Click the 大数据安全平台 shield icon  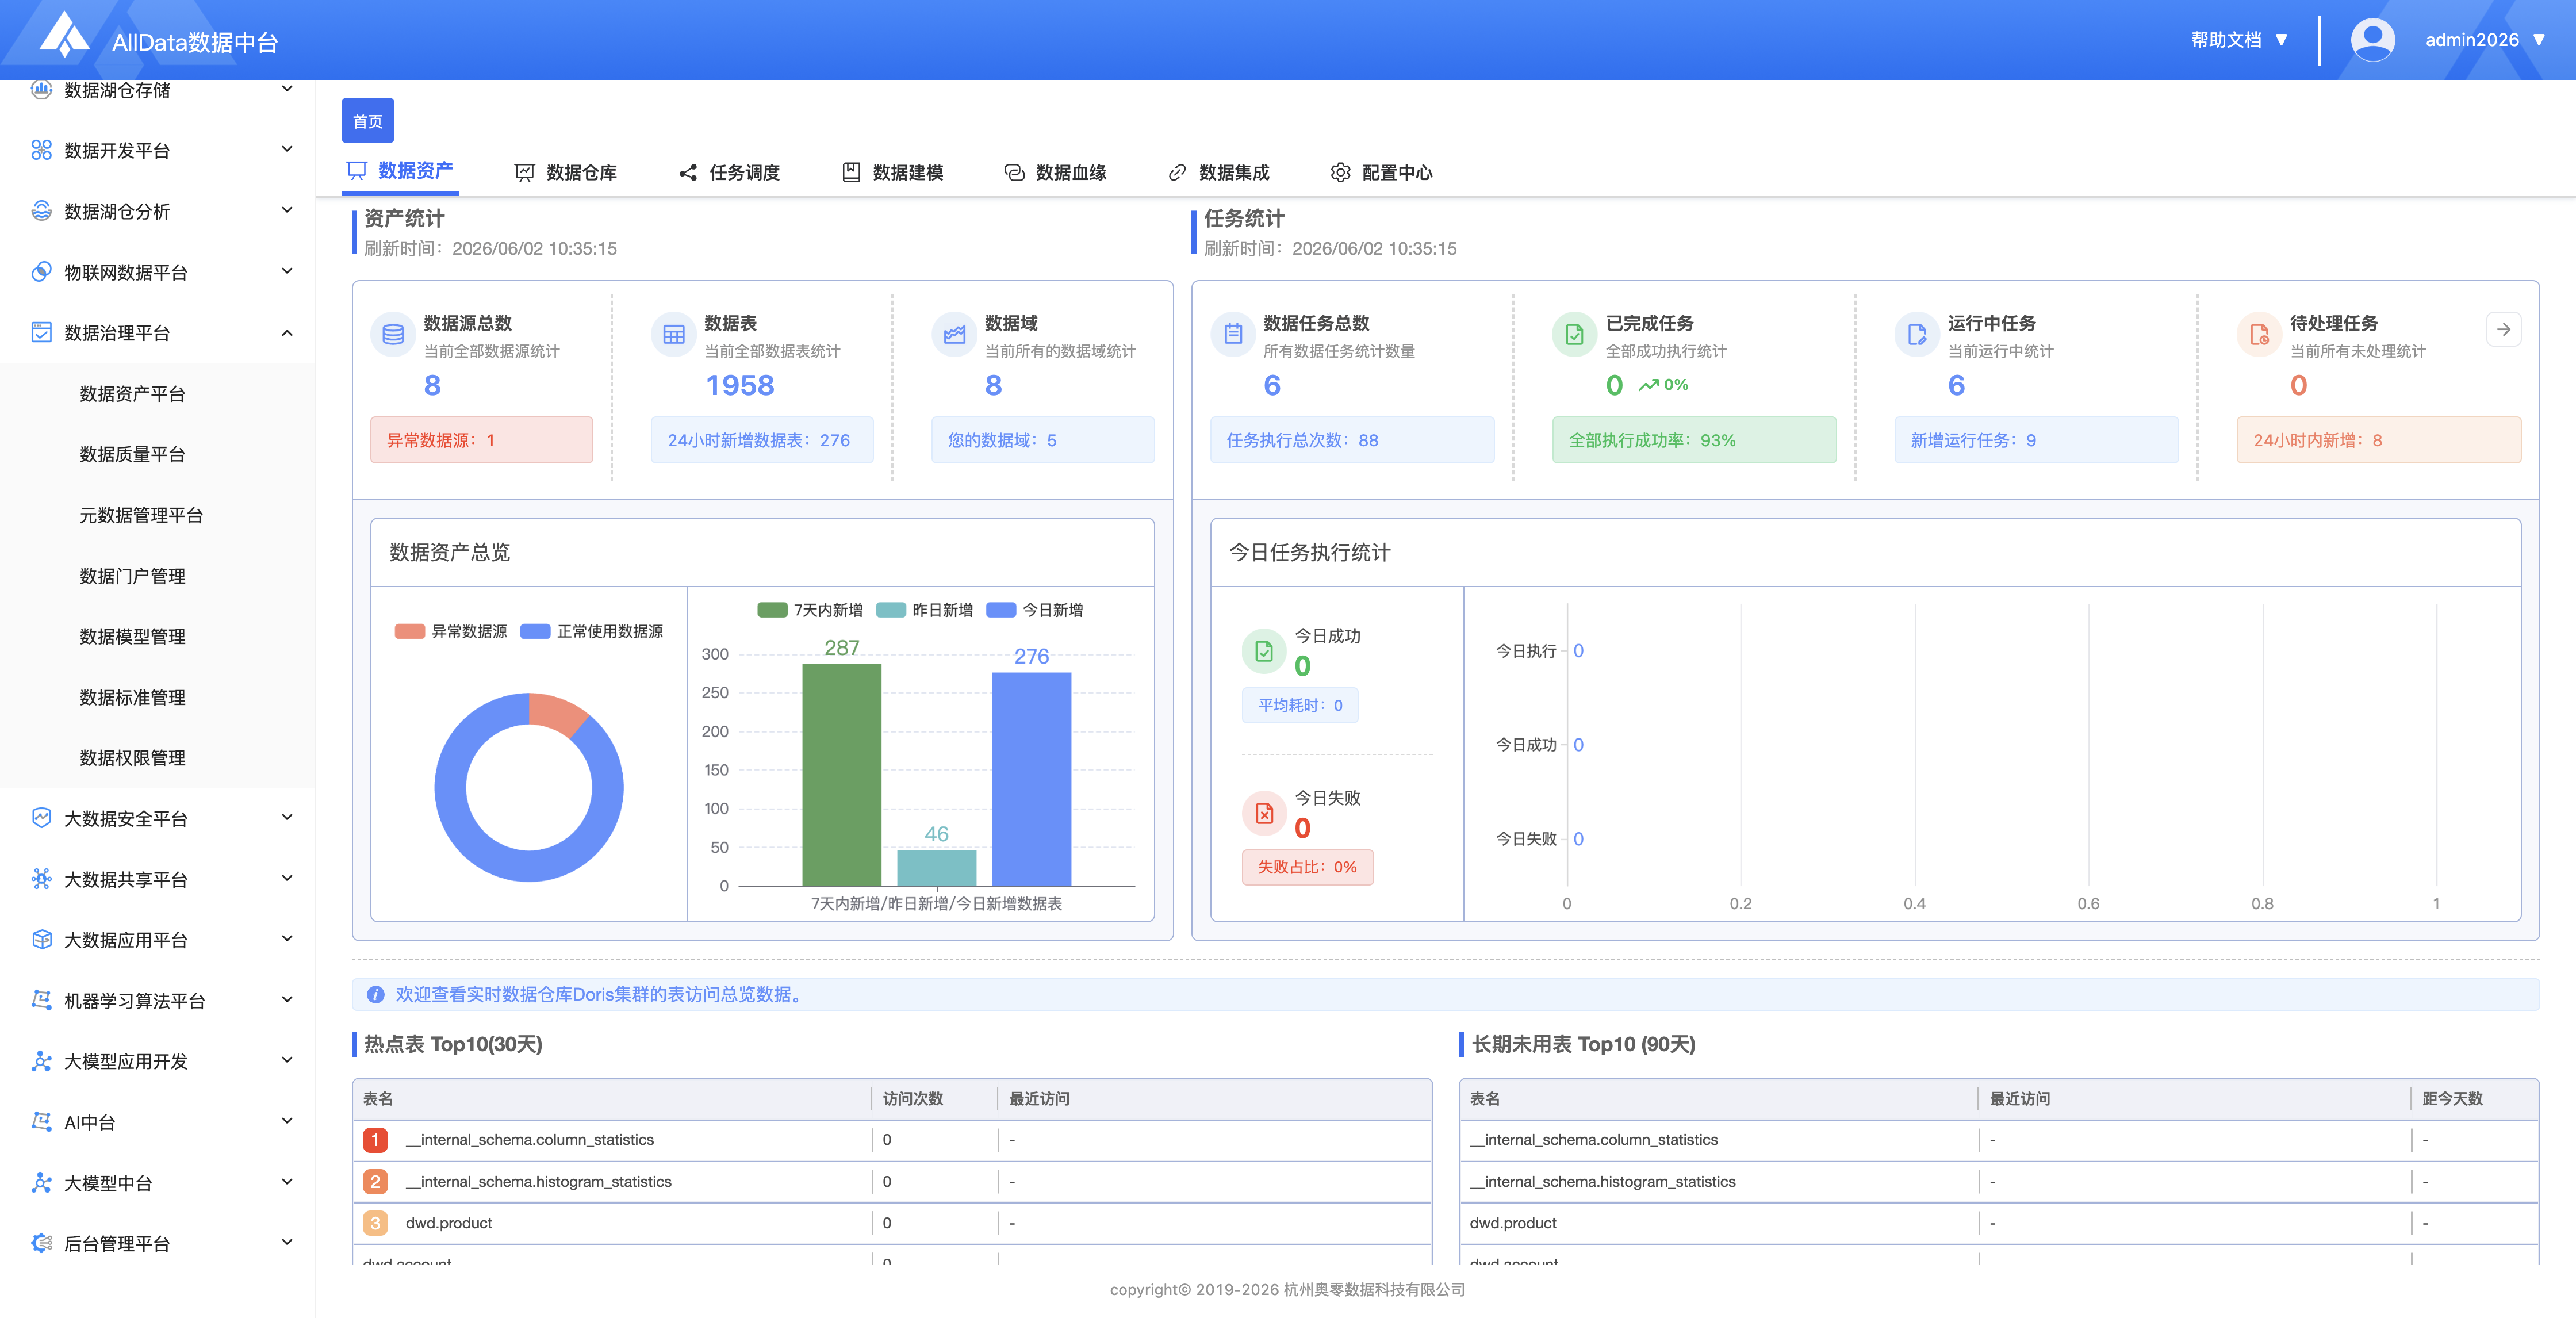tap(41, 818)
